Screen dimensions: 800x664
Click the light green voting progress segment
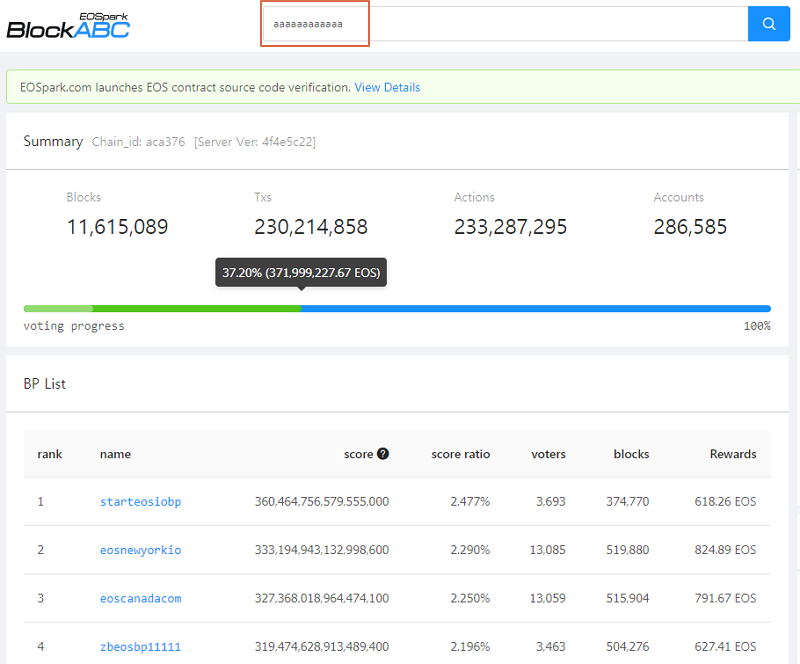[x=58, y=309]
